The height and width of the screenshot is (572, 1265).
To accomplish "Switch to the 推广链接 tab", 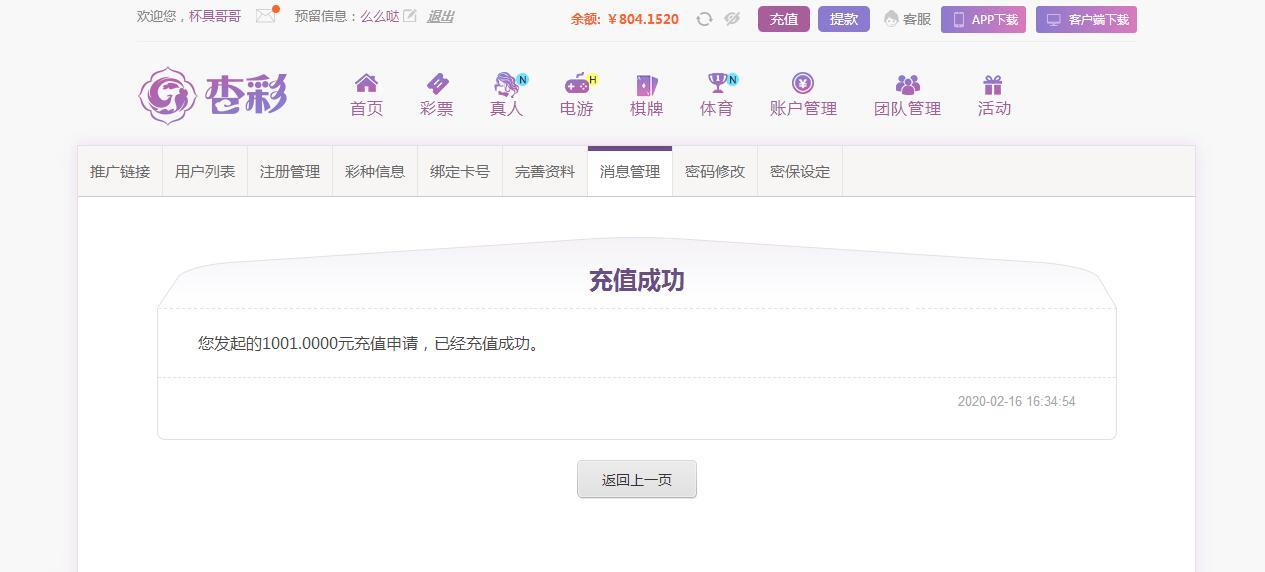I will tap(120, 171).
